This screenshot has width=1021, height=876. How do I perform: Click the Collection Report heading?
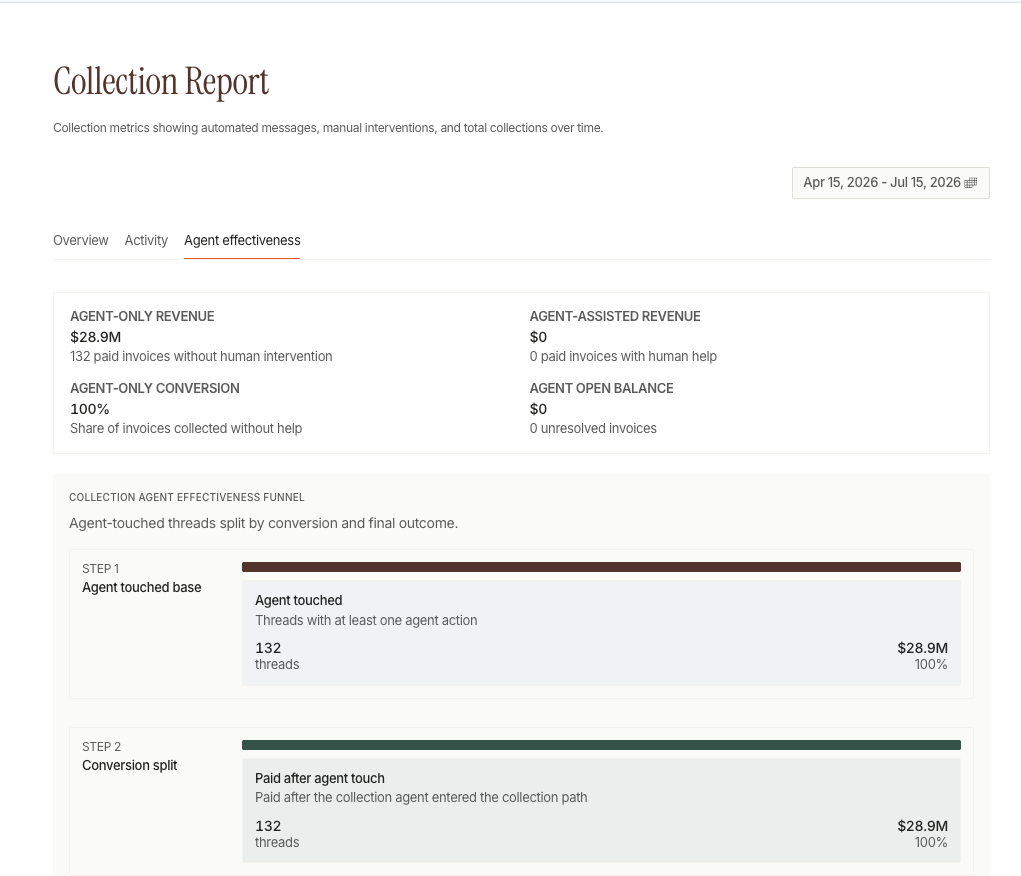(161, 82)
